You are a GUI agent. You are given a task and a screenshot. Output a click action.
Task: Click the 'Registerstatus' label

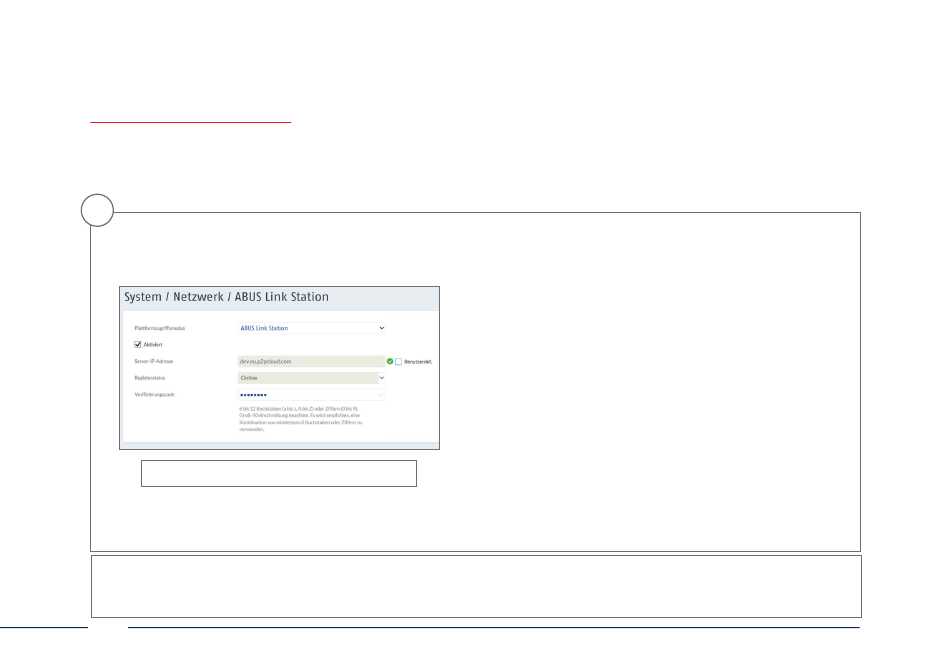click(150, 378)
